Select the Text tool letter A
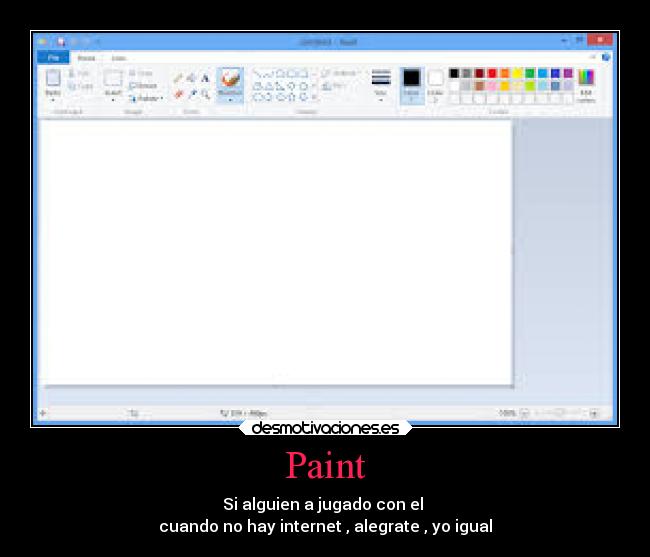 click(x=205, y=78)
